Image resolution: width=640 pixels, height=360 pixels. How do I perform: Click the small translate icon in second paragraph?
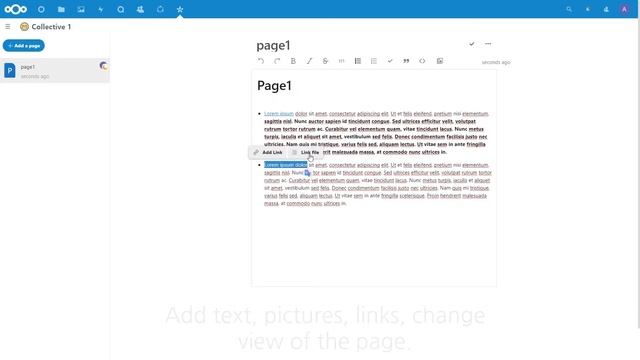(307, 173)
